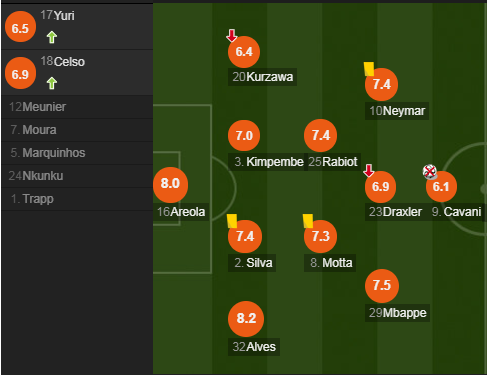Open Nkunku's bench entry
The image size is (487, 375).
tap(77, 176)
